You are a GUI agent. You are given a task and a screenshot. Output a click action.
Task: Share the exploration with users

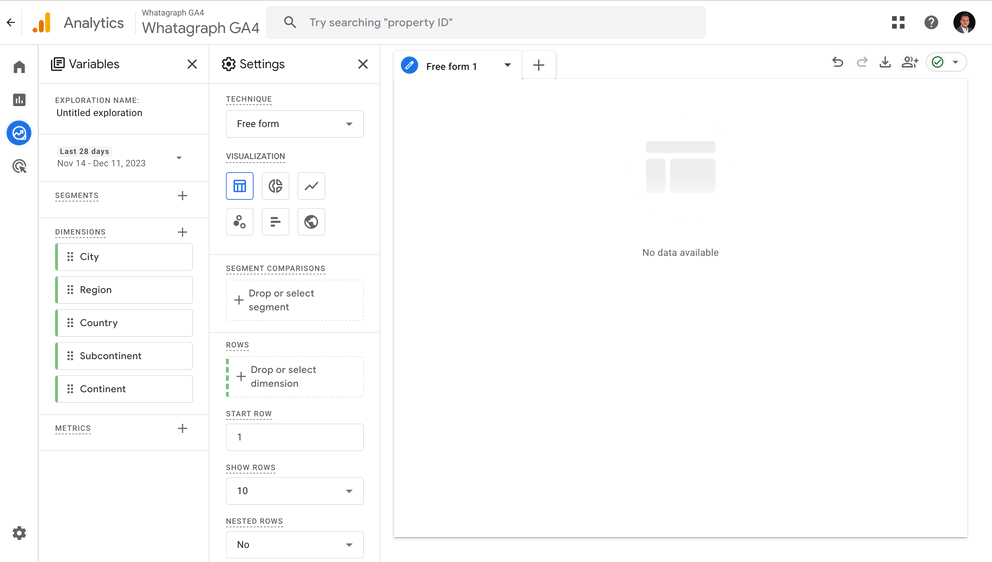(910, 62)
